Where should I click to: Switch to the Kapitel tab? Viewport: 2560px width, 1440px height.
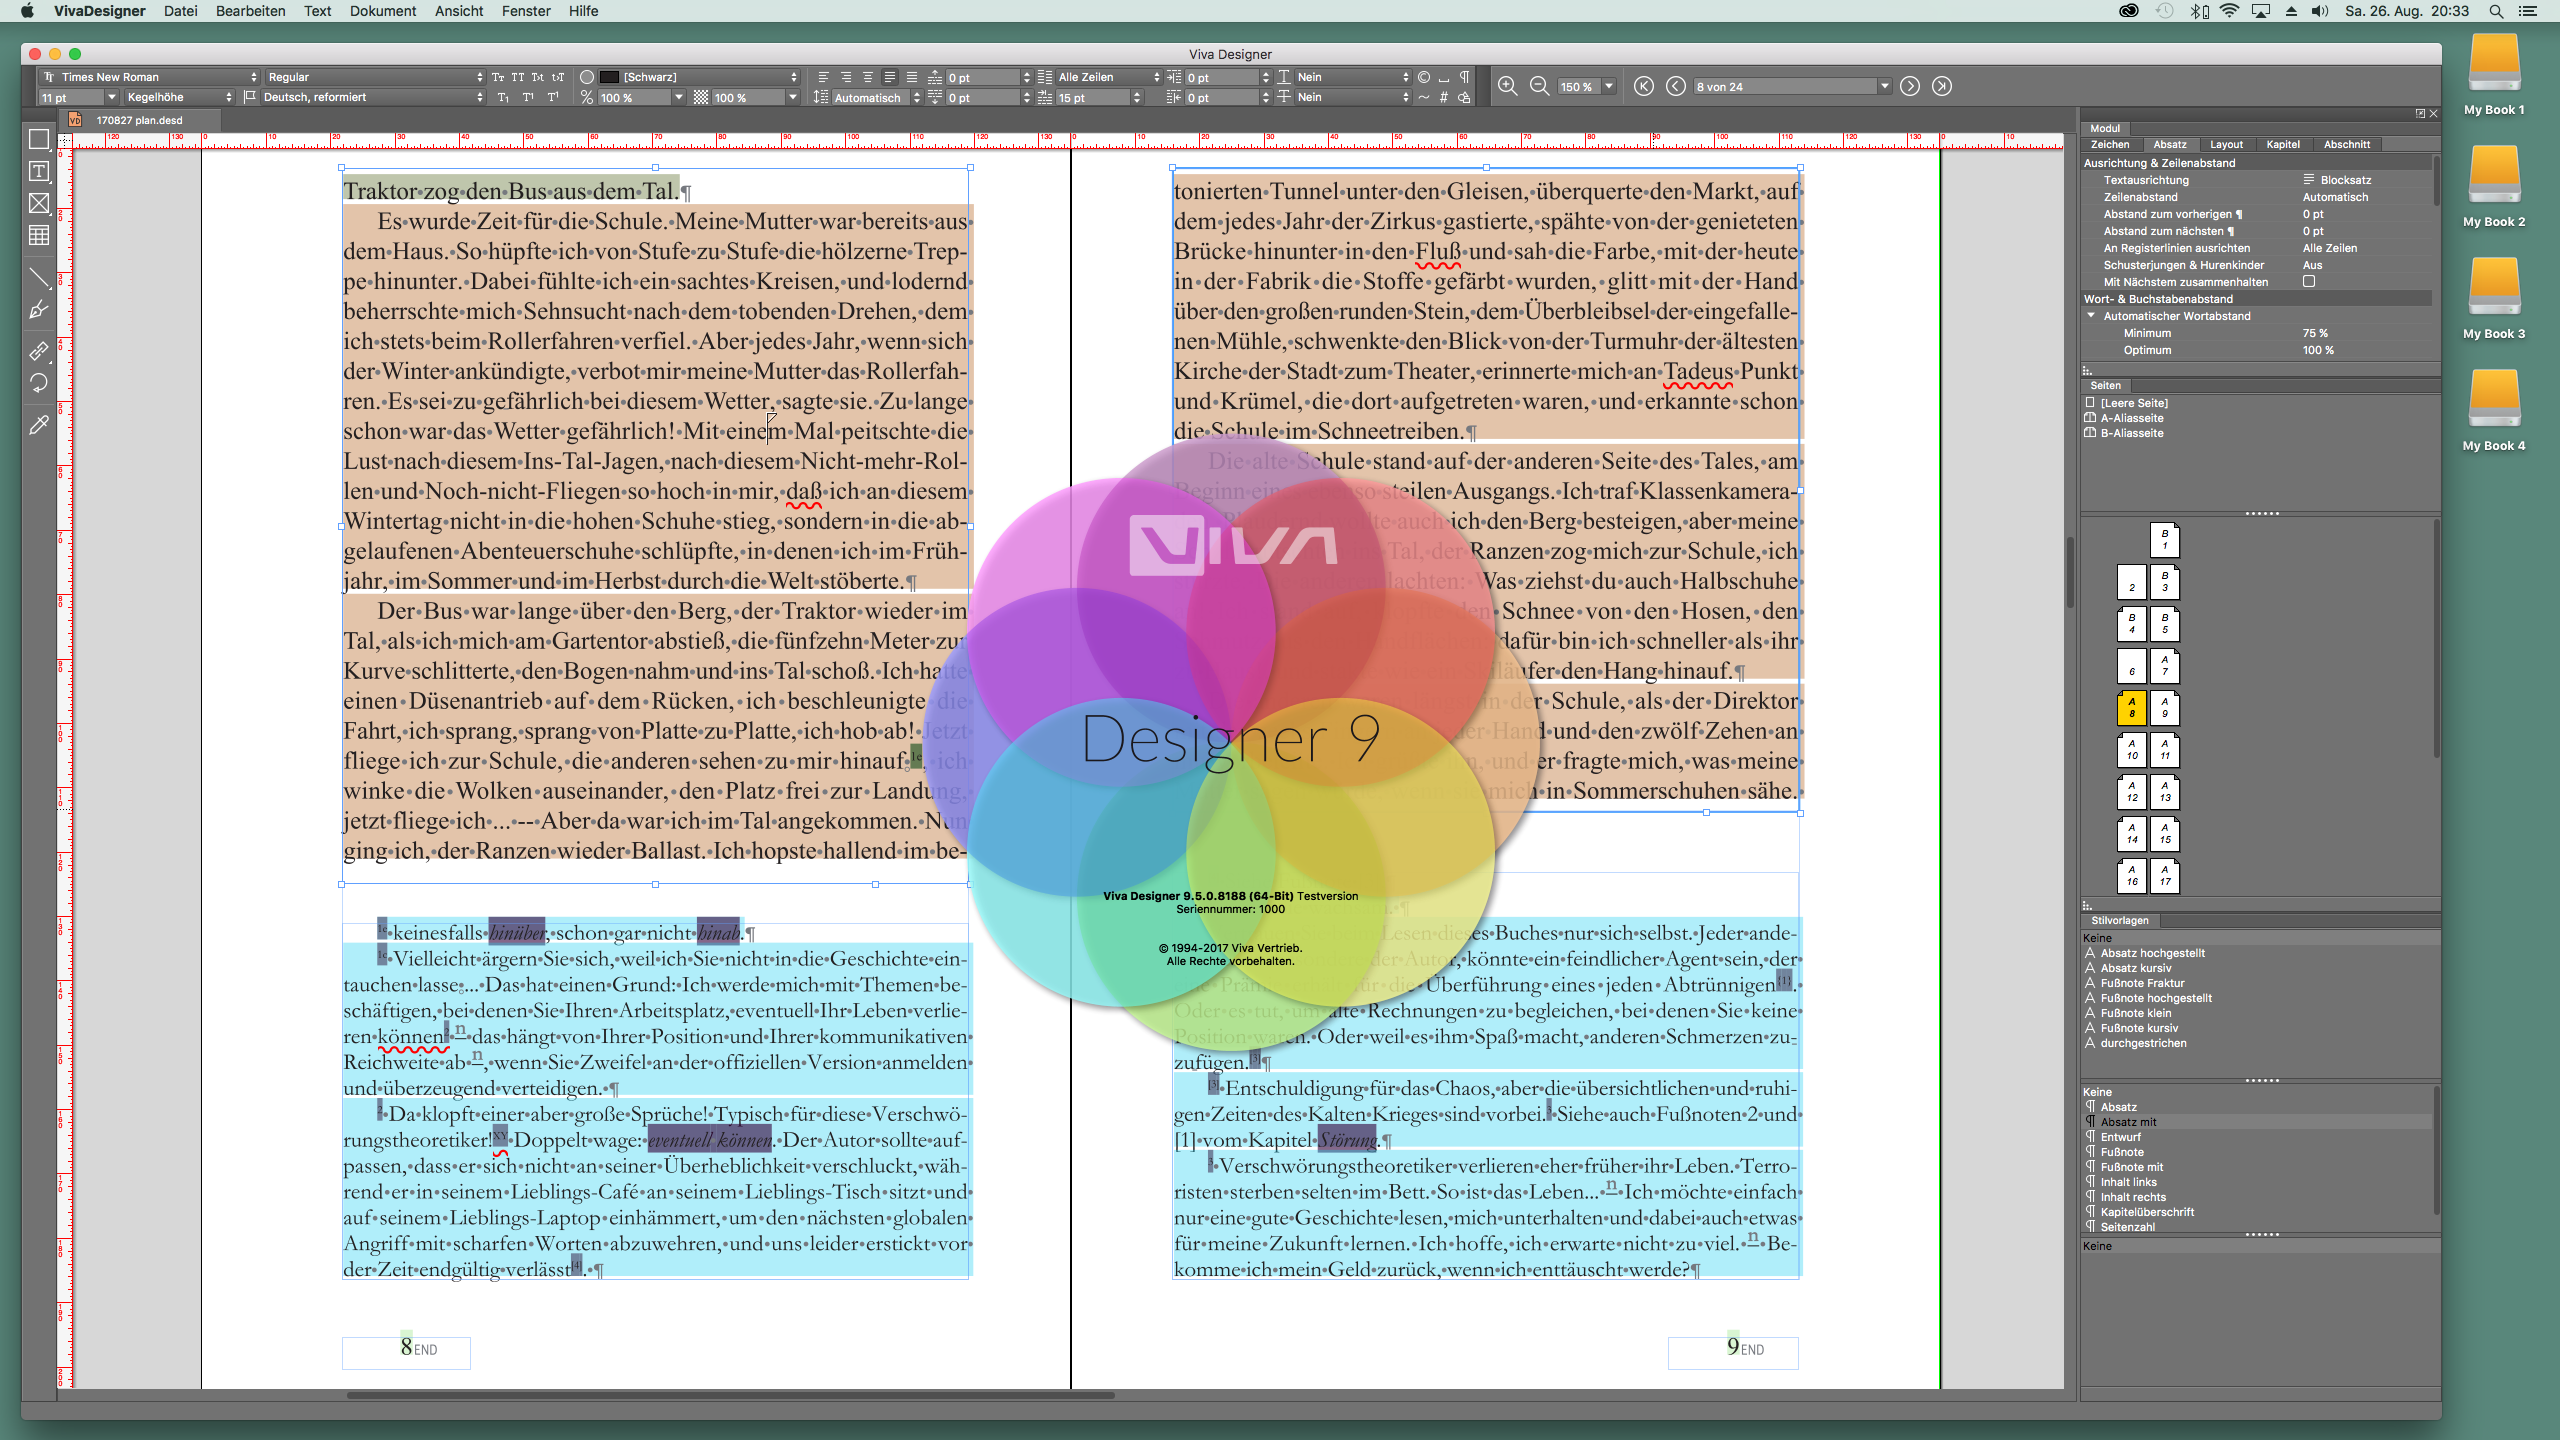coord(2283,145)
